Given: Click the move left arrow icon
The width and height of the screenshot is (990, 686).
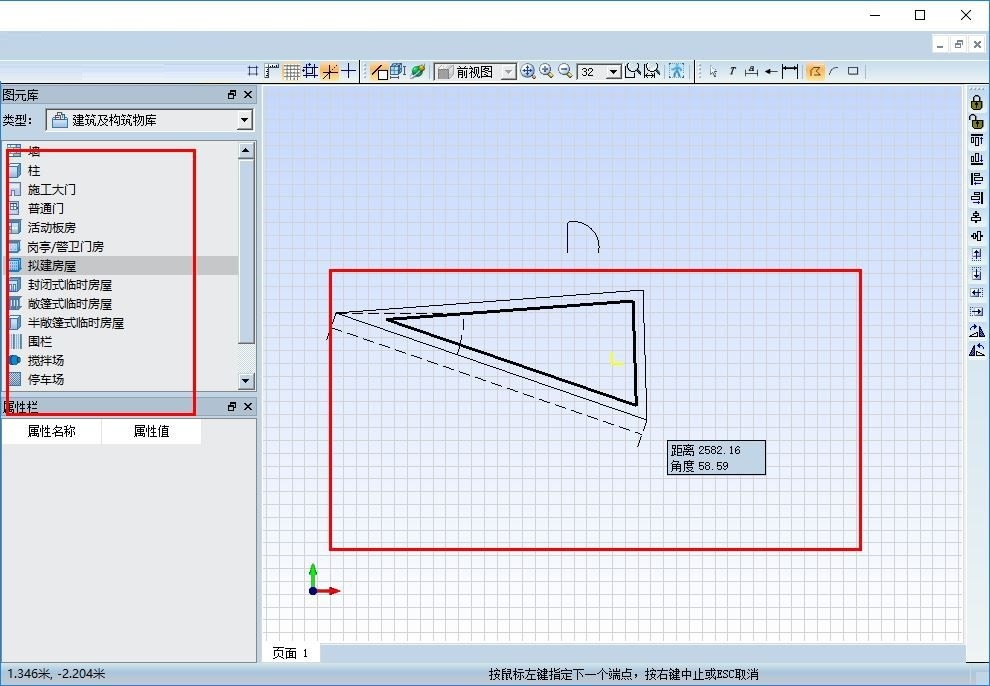Looking at the screenshot, I should coord(977,293).
